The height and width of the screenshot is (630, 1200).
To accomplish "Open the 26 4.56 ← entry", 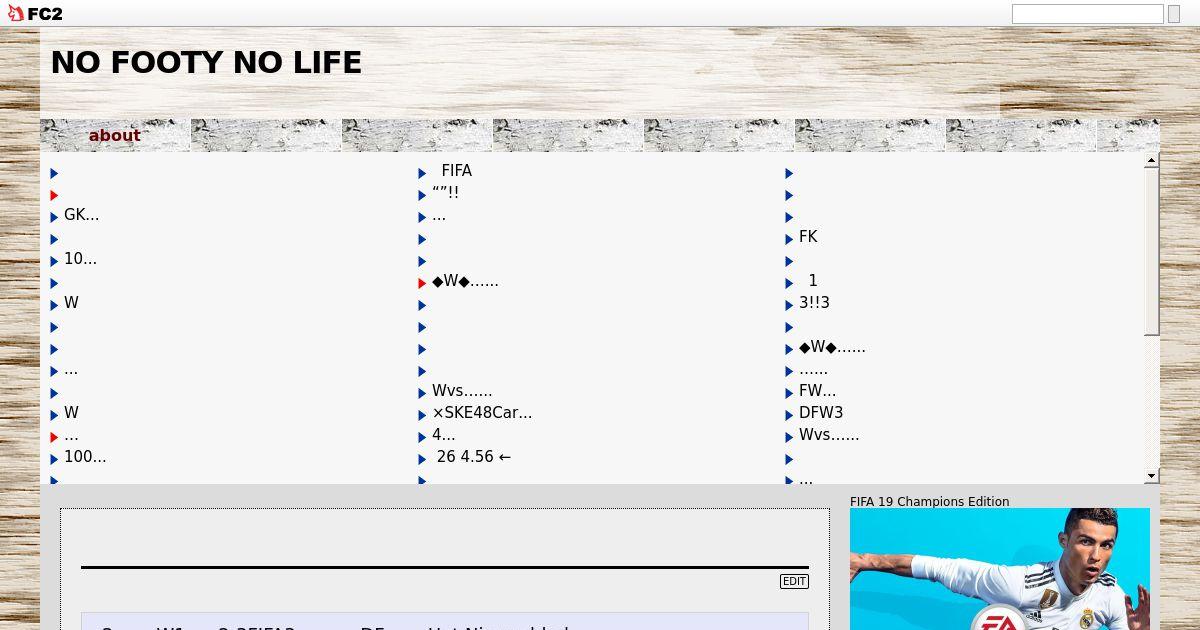I will (x=474, y=457).
